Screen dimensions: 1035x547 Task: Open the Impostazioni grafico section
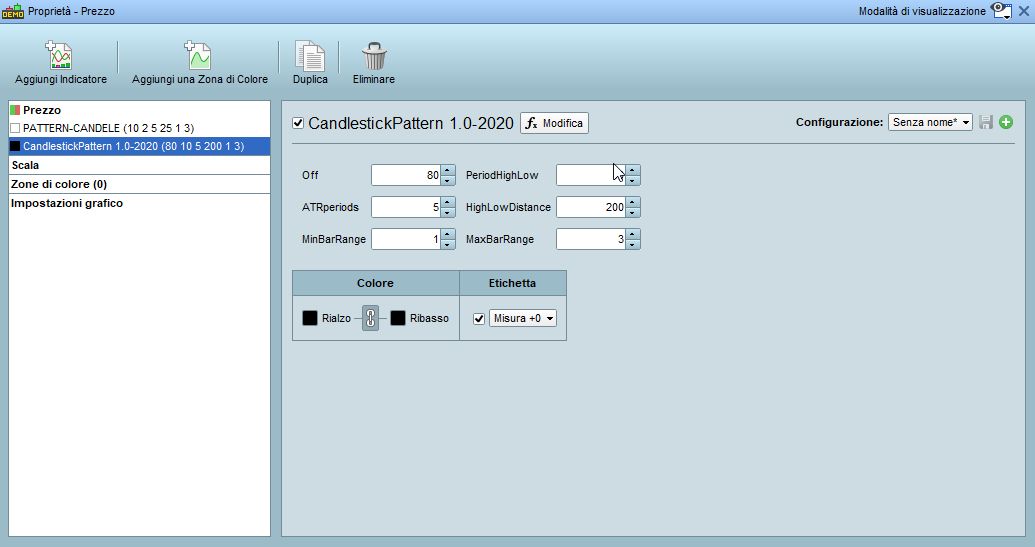click(139, 203)
